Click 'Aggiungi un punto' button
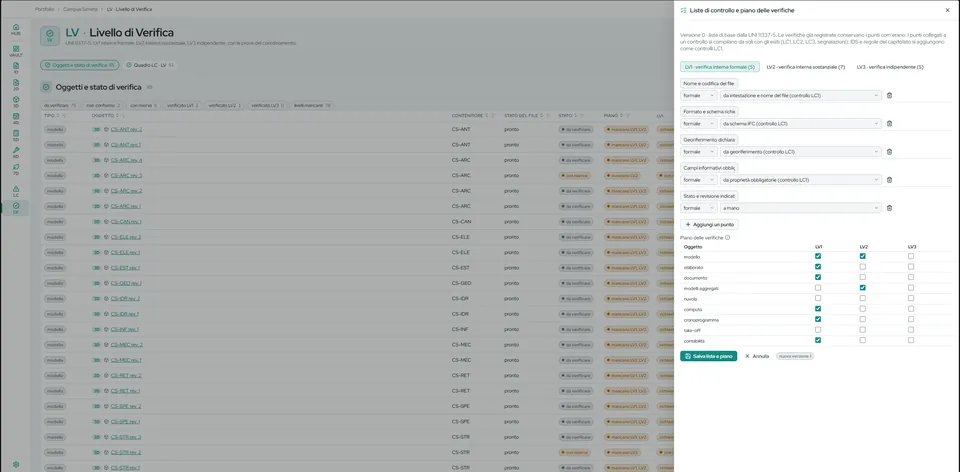 point(710,225)
